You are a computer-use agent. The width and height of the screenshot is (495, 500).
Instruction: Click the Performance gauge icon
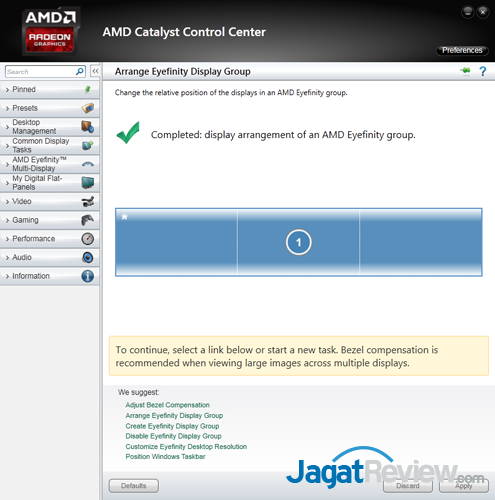(87, 239)
